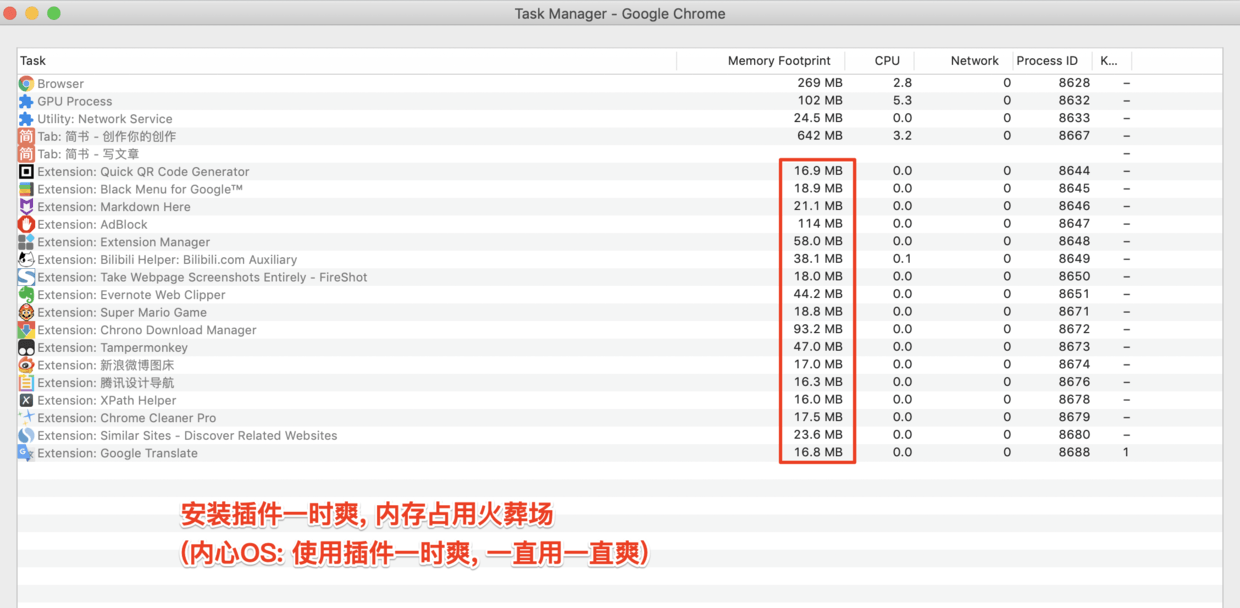1240x608 pixels.
Task: Select Extension: Quick QR Code Generator
Action: coord(620,172)
